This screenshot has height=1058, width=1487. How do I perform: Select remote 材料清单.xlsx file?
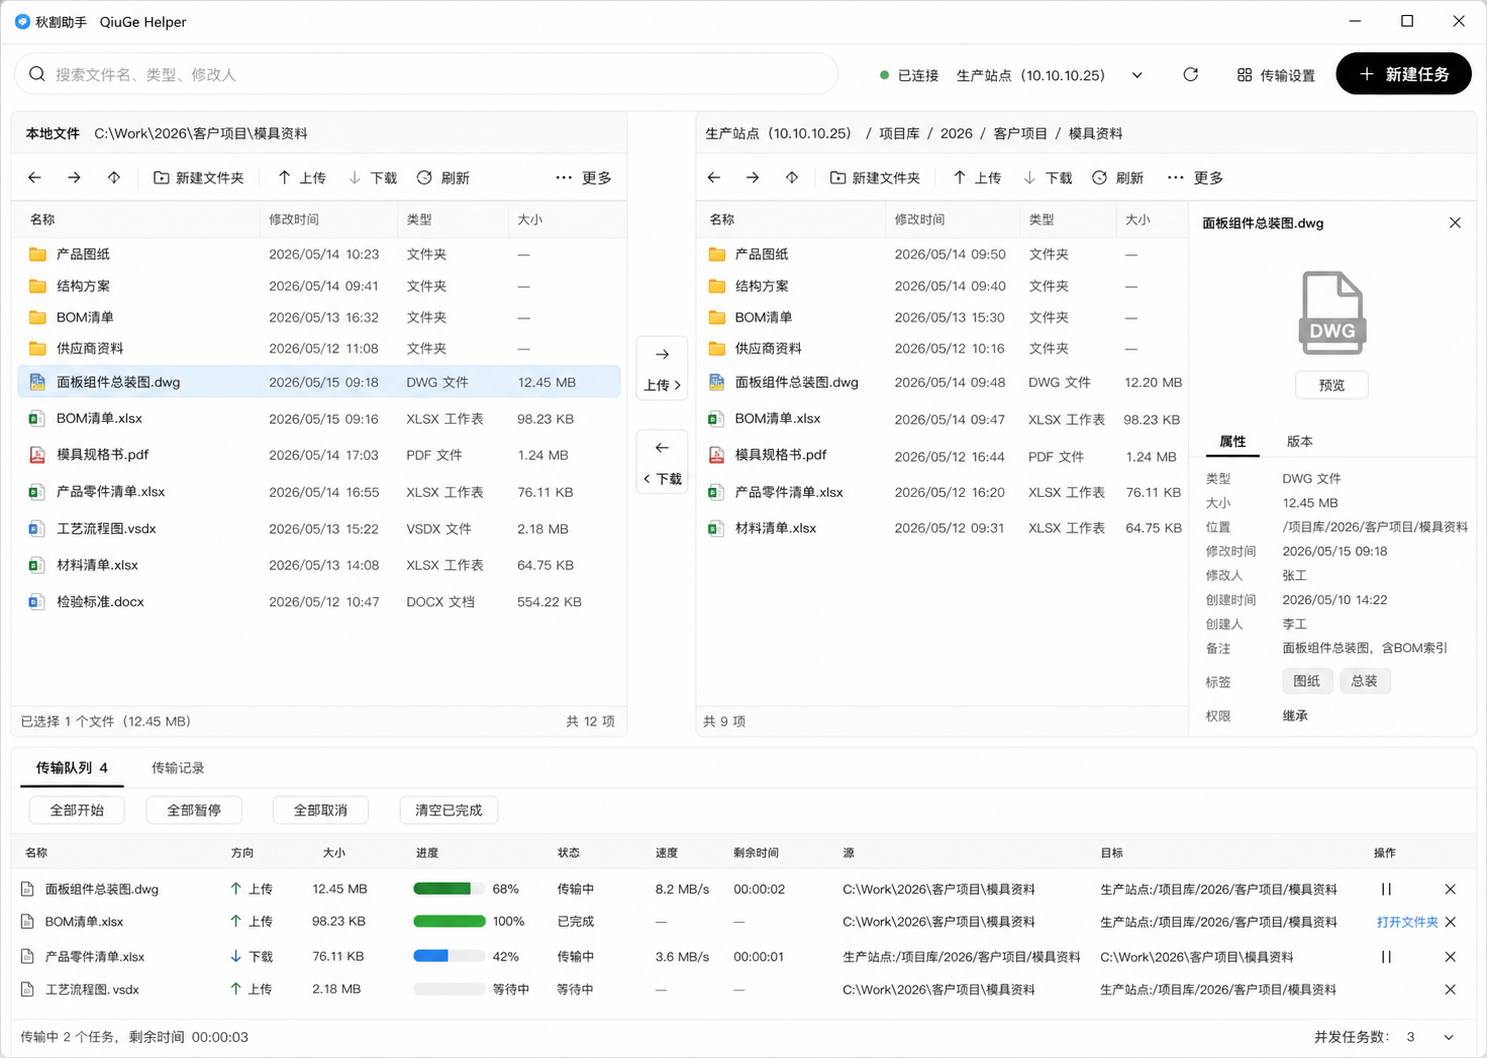coord(944,528)
